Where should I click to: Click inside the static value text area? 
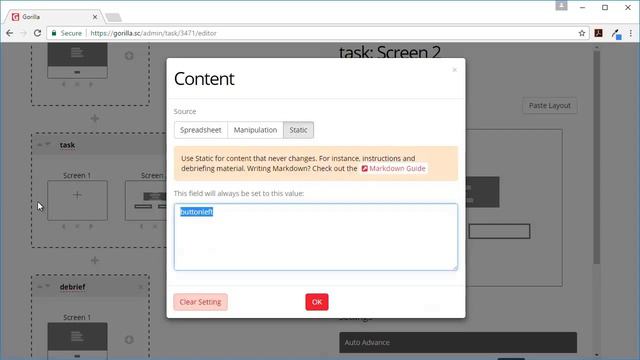click(316, 237)
